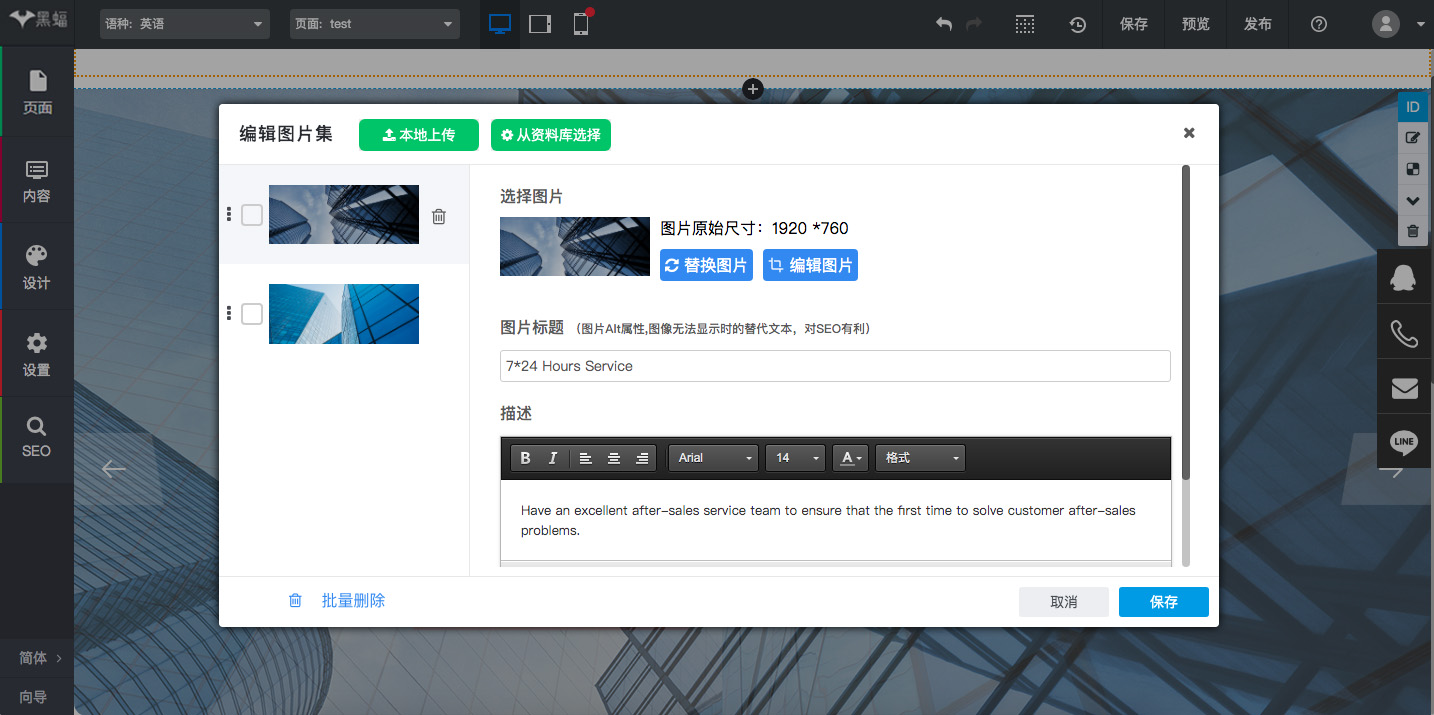
Task: Click the 图片标题 input field
Action: [835, 366]
